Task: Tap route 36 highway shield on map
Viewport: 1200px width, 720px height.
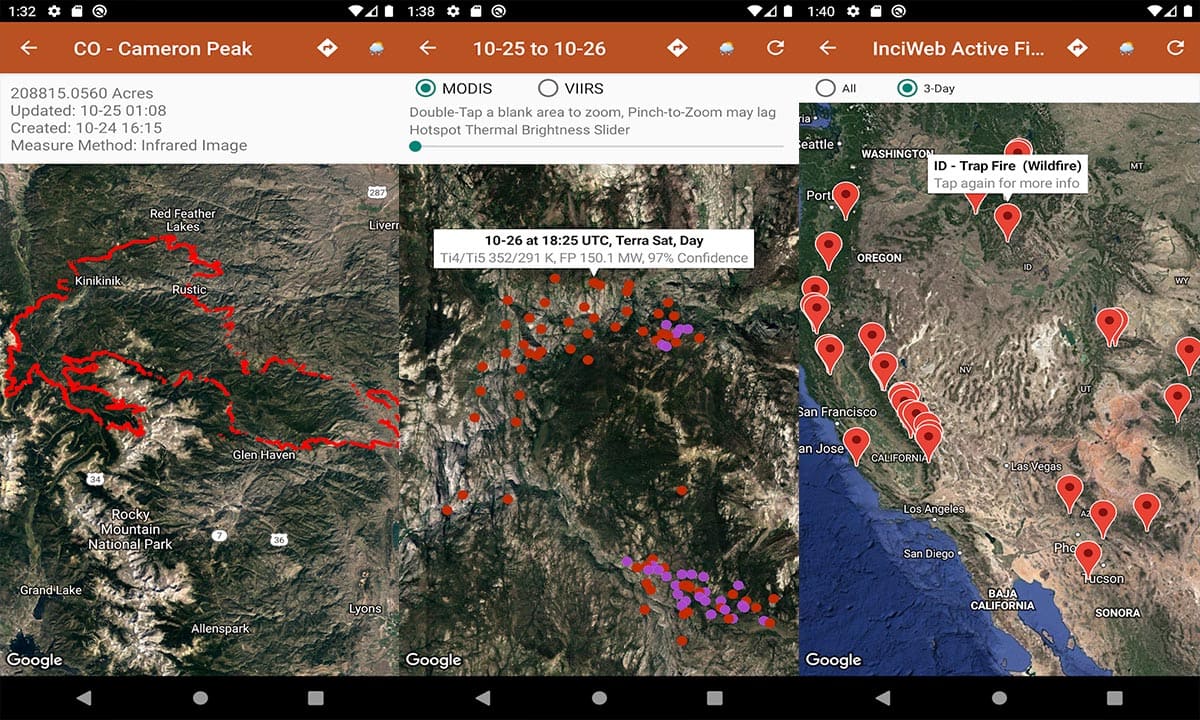Action: [279, 539]
